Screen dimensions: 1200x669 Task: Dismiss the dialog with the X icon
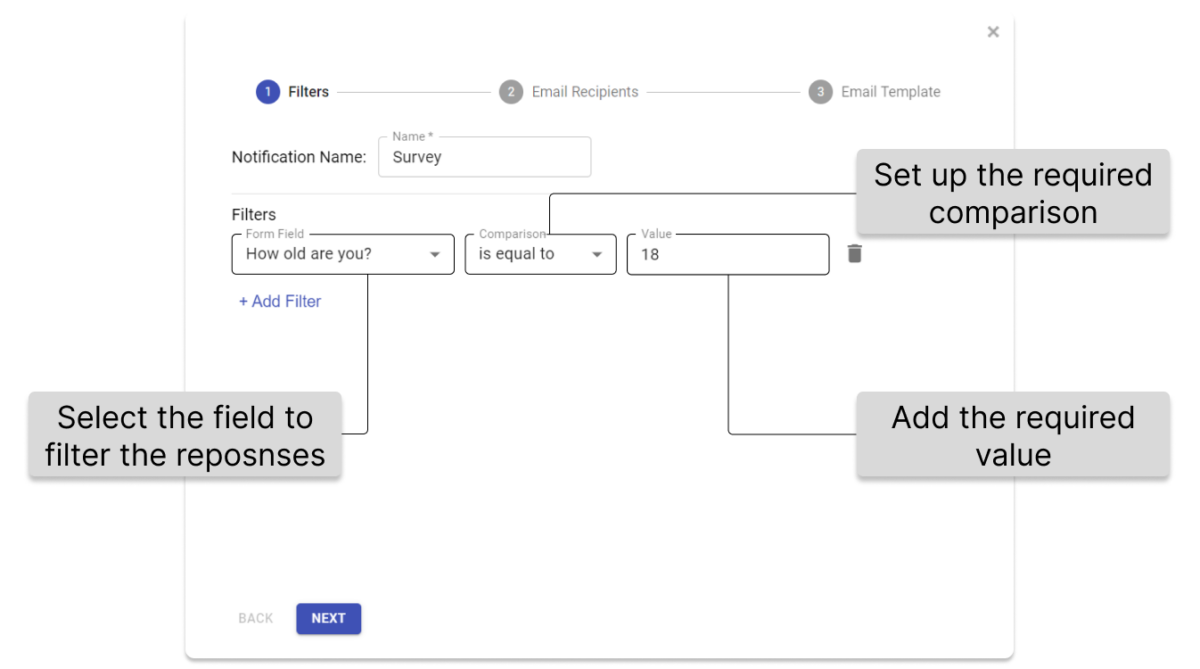pyautogui.click(x=992, y=31)
